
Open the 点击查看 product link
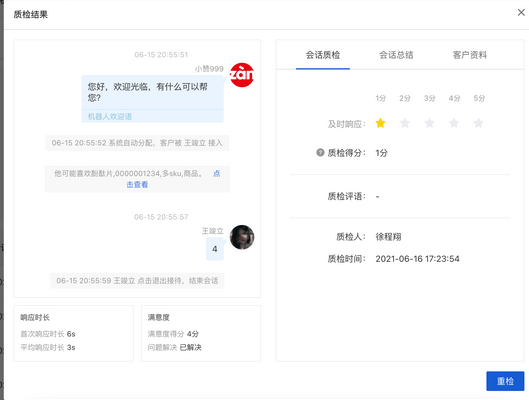point(137,184)
